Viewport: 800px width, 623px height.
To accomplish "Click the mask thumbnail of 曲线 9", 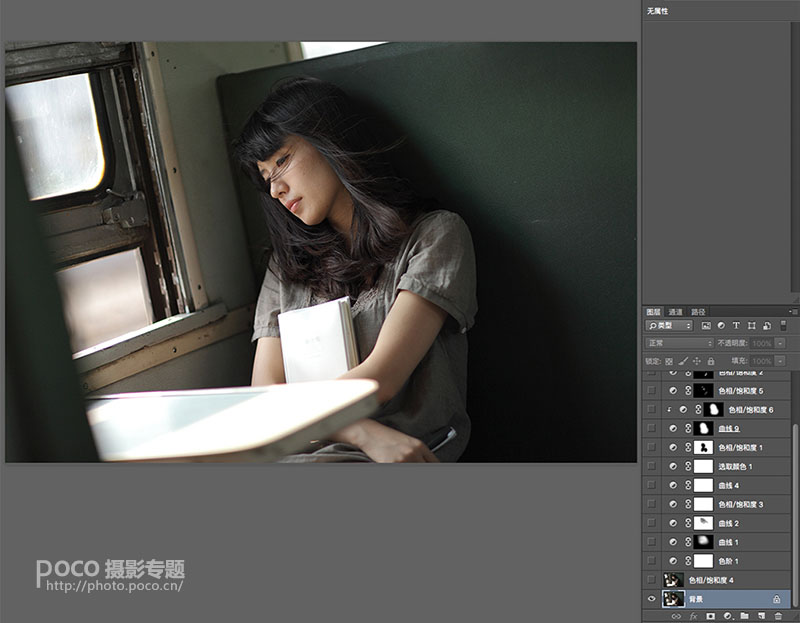I will coord(704,429).
